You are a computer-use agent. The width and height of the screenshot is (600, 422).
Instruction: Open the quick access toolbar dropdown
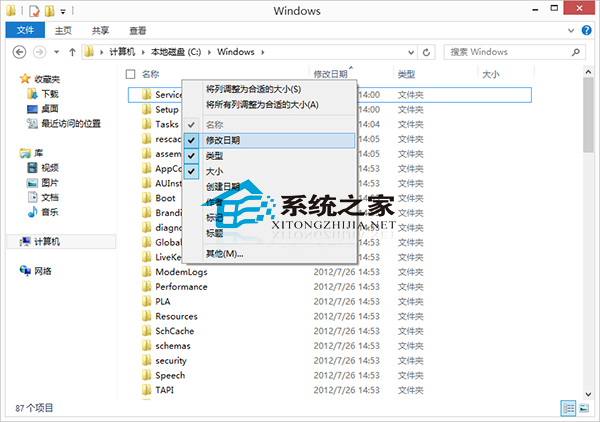click(x=63, y=11)
